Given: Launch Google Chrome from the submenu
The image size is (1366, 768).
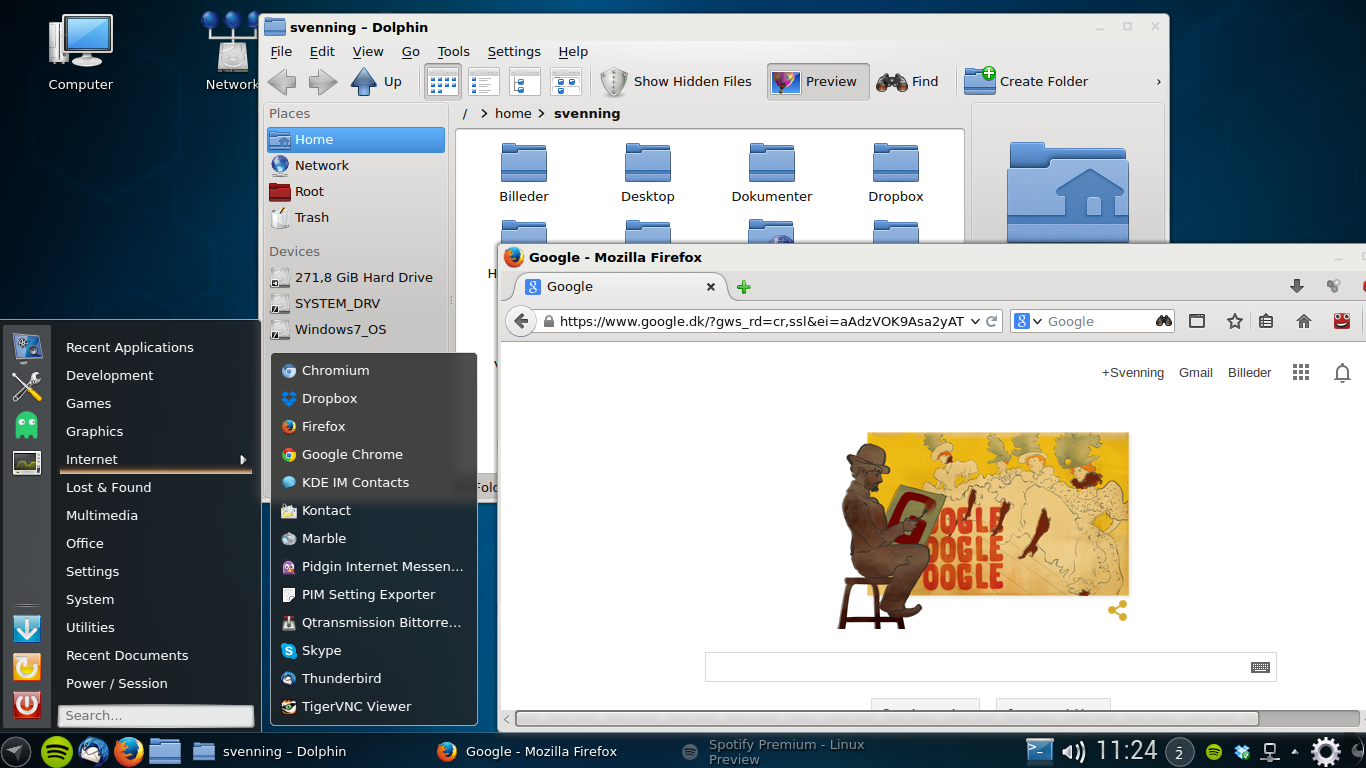Looking at the screenshot, I should pyautogui.click(x=374, y=454).
